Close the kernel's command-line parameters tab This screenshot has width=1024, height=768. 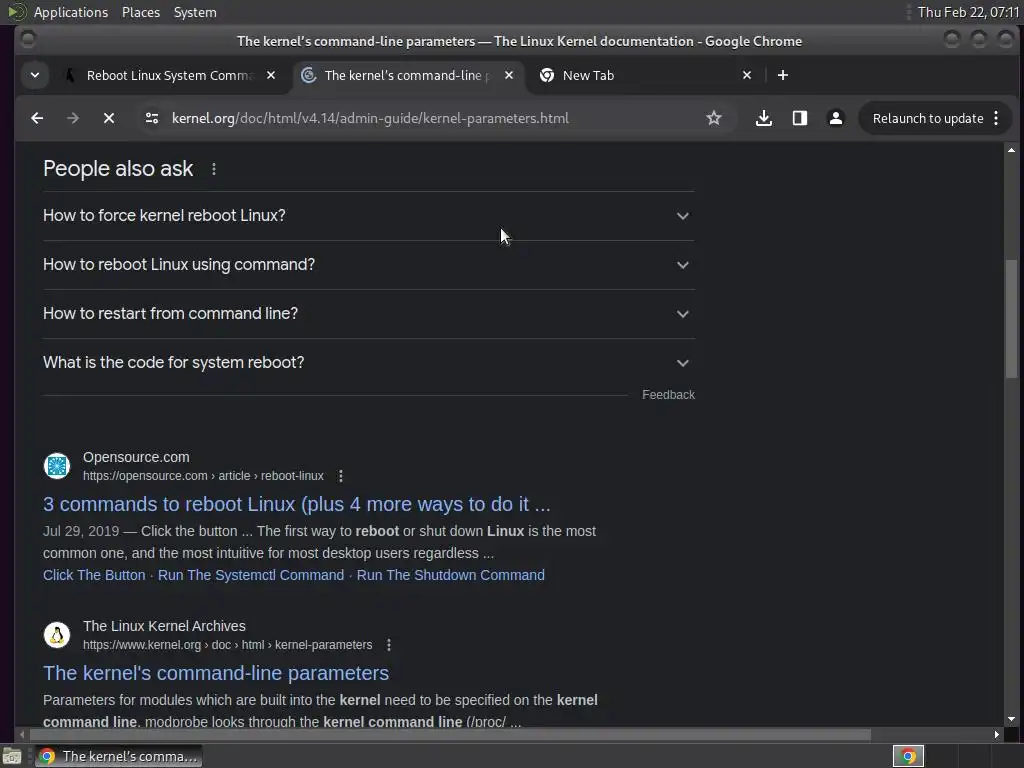[509, 75]
